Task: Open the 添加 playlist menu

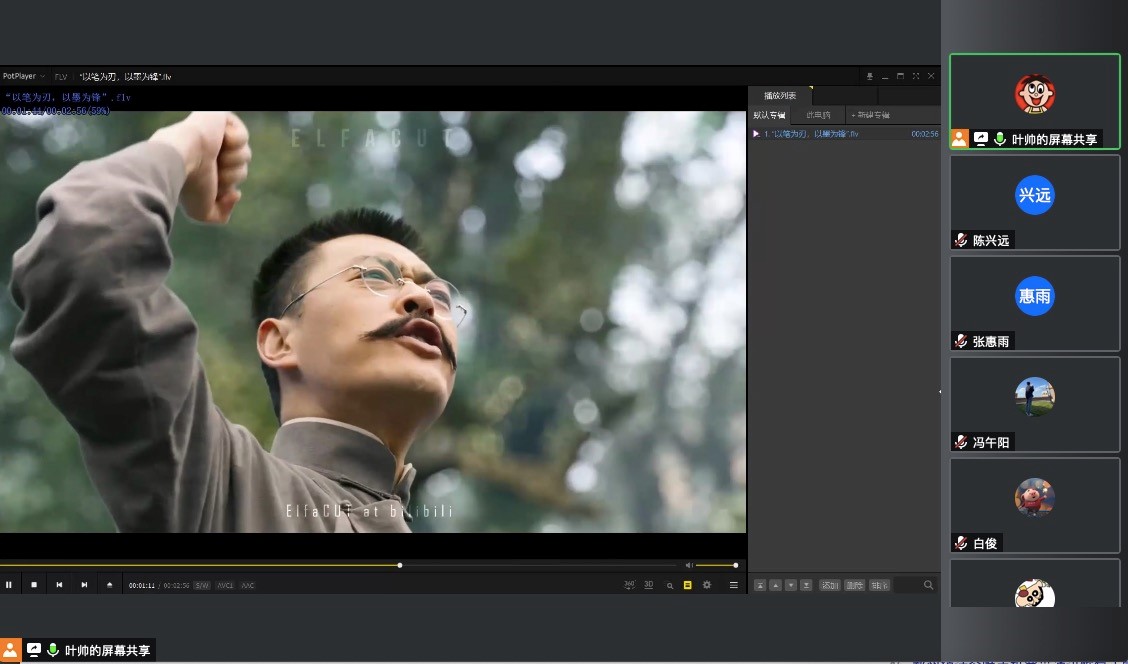Action: tap(829, 586)
